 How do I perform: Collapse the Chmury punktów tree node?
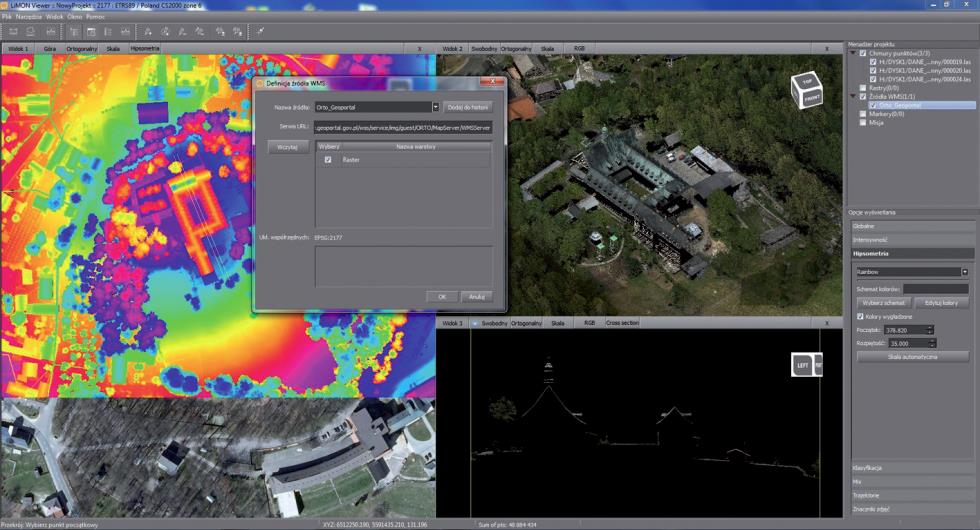tap(852, 54)
